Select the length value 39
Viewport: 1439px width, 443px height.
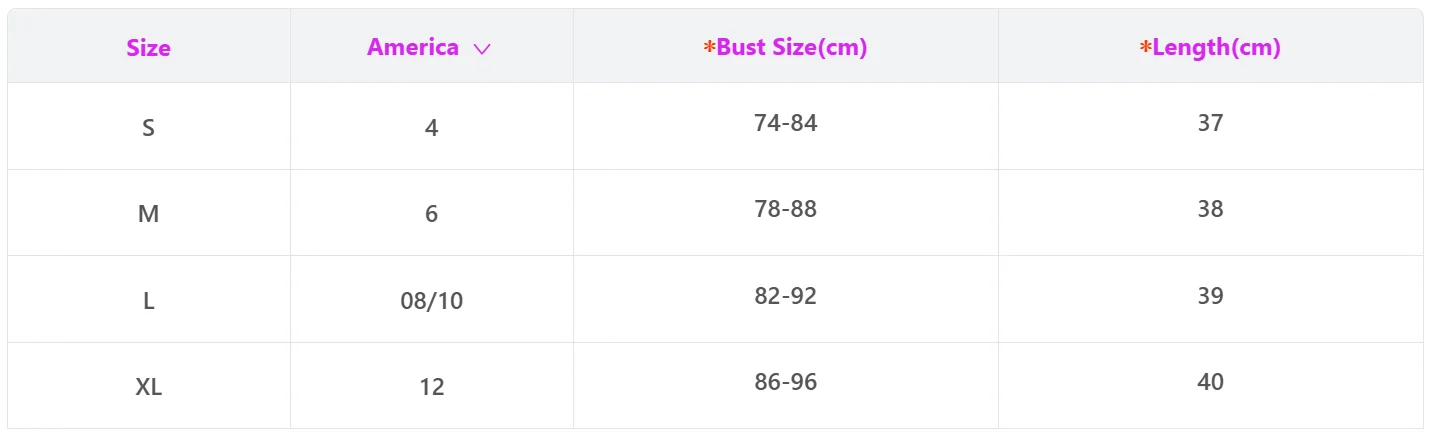click(1211, 296)
